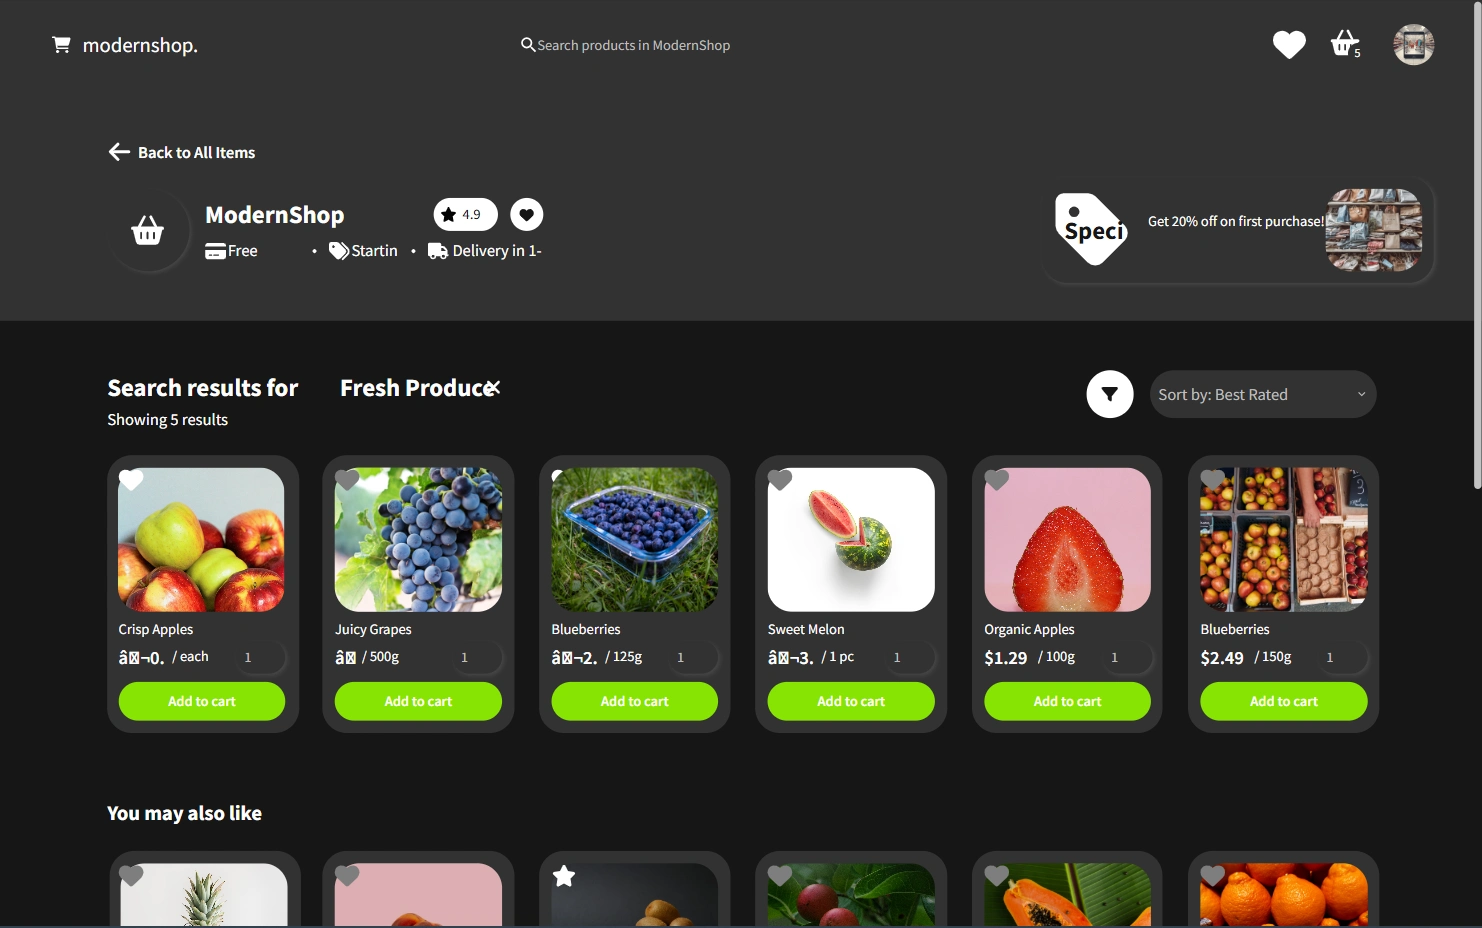This screenshot has height=928, width=1482.
Task: Open the Sort by Best Rated dropdown
Action: point(1263,395)
